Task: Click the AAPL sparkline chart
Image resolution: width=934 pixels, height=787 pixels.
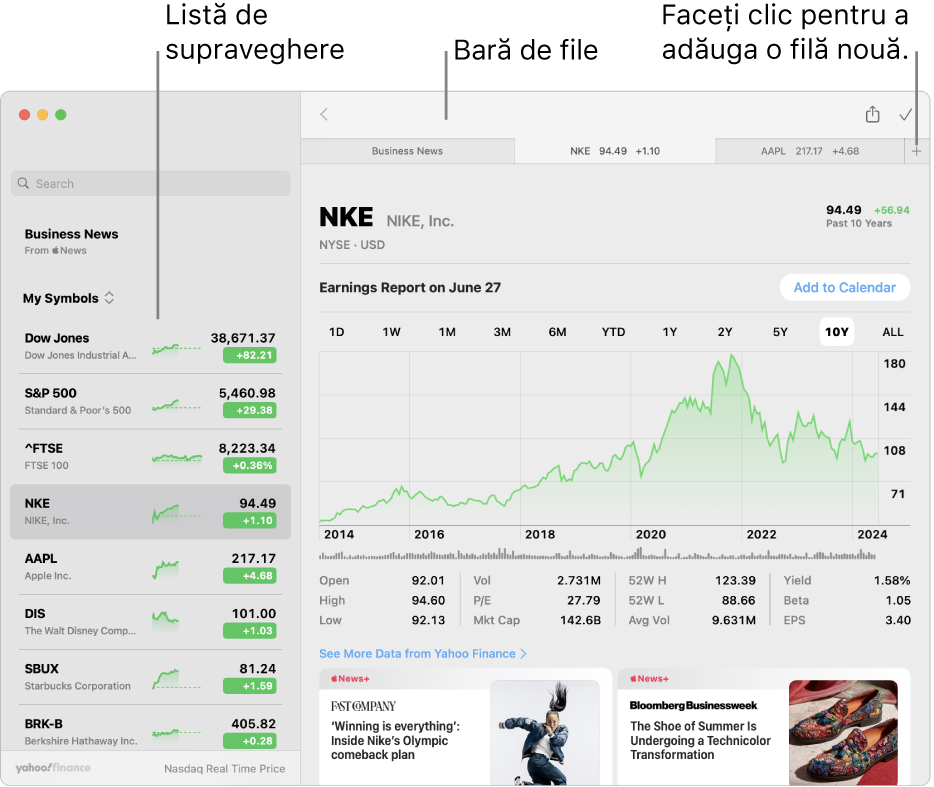Action: (x=166, y=569)
